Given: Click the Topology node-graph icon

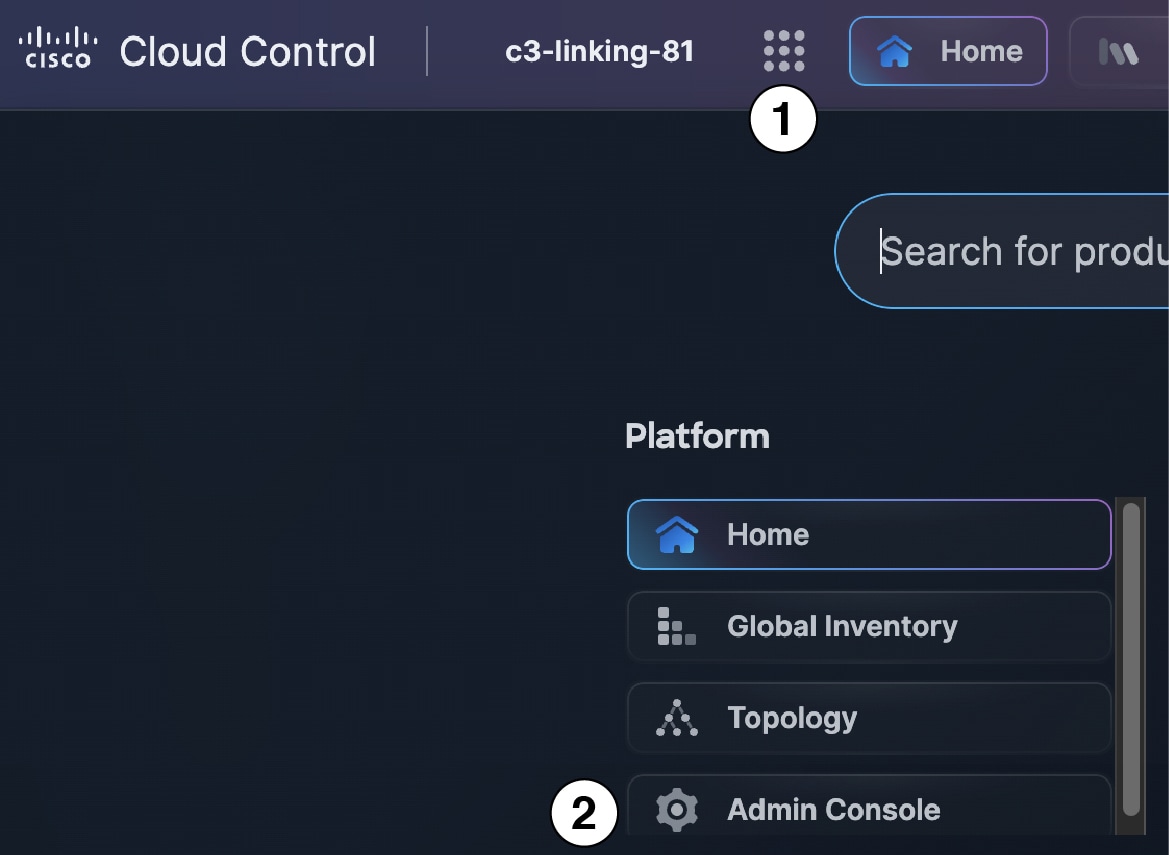Looking at the screenshot, I should coord(677,718).
